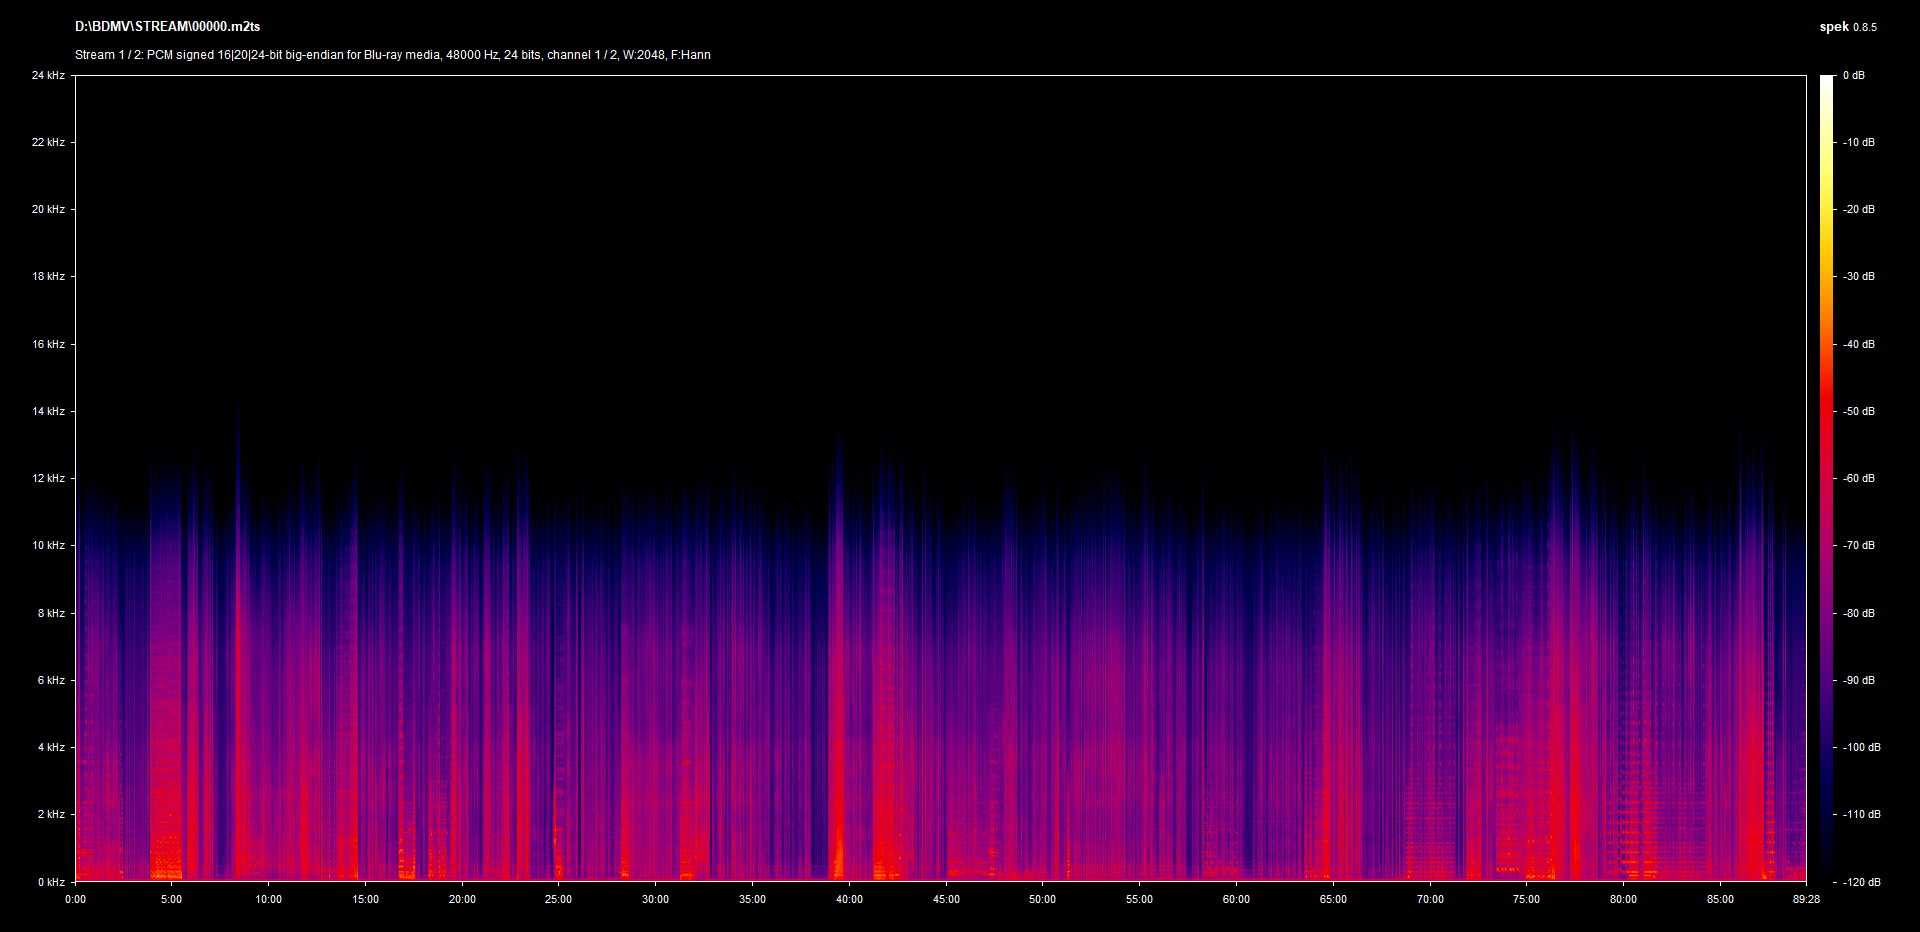Click the 89:28 end time label
The width and height of the screenshot is (1920, 932).
(1806, 899)
